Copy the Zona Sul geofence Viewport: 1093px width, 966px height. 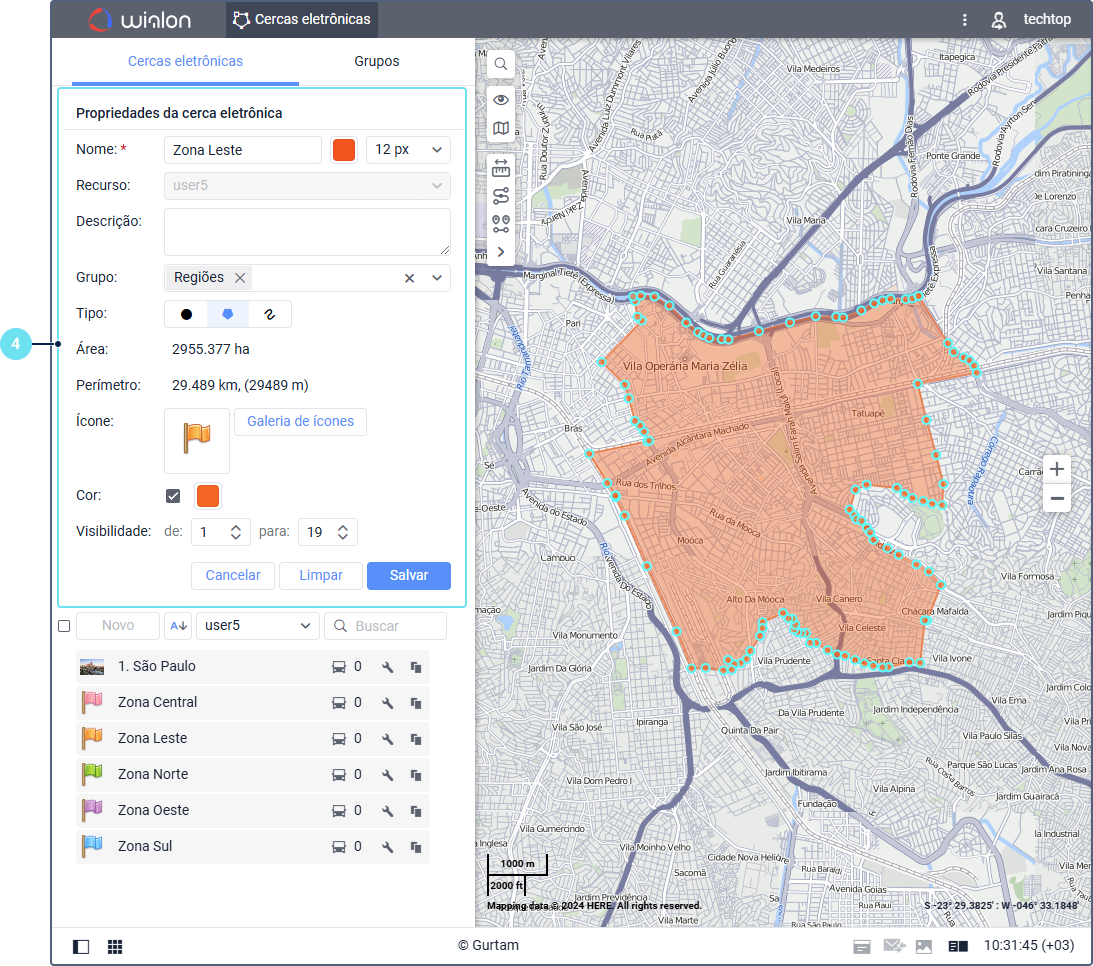pos(415,847)
